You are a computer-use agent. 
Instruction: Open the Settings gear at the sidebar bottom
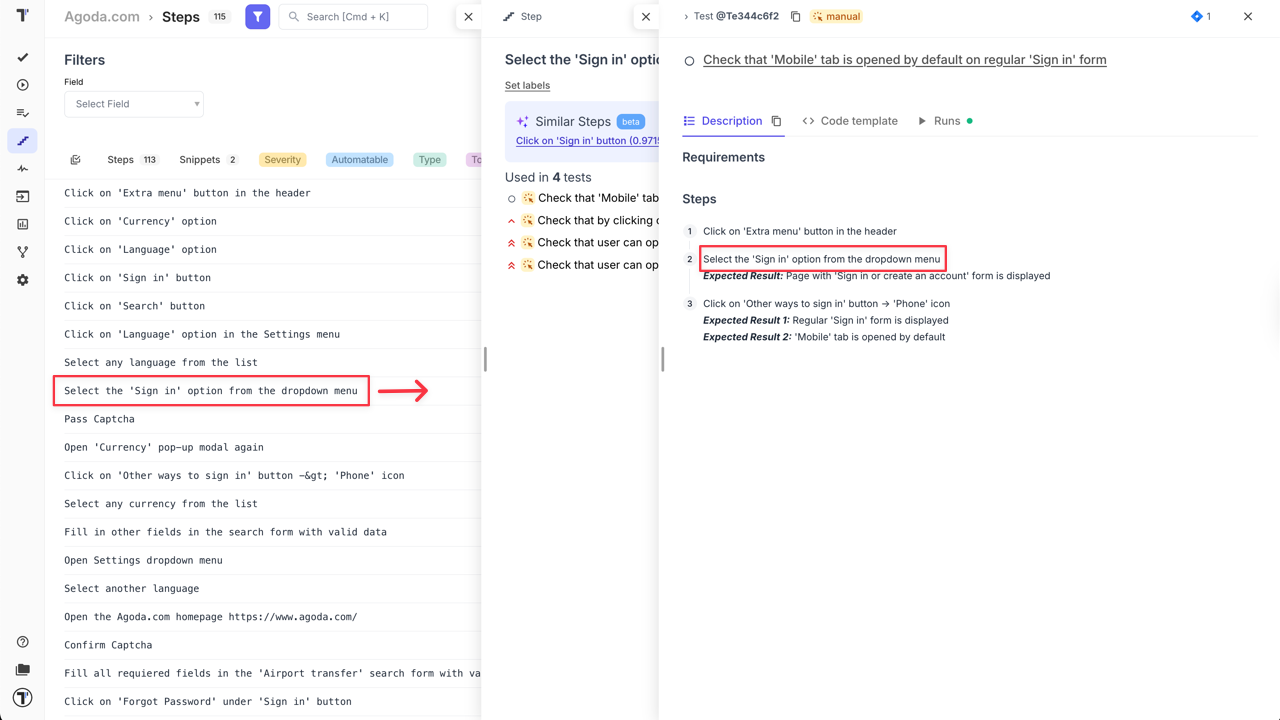click(22, 280)
